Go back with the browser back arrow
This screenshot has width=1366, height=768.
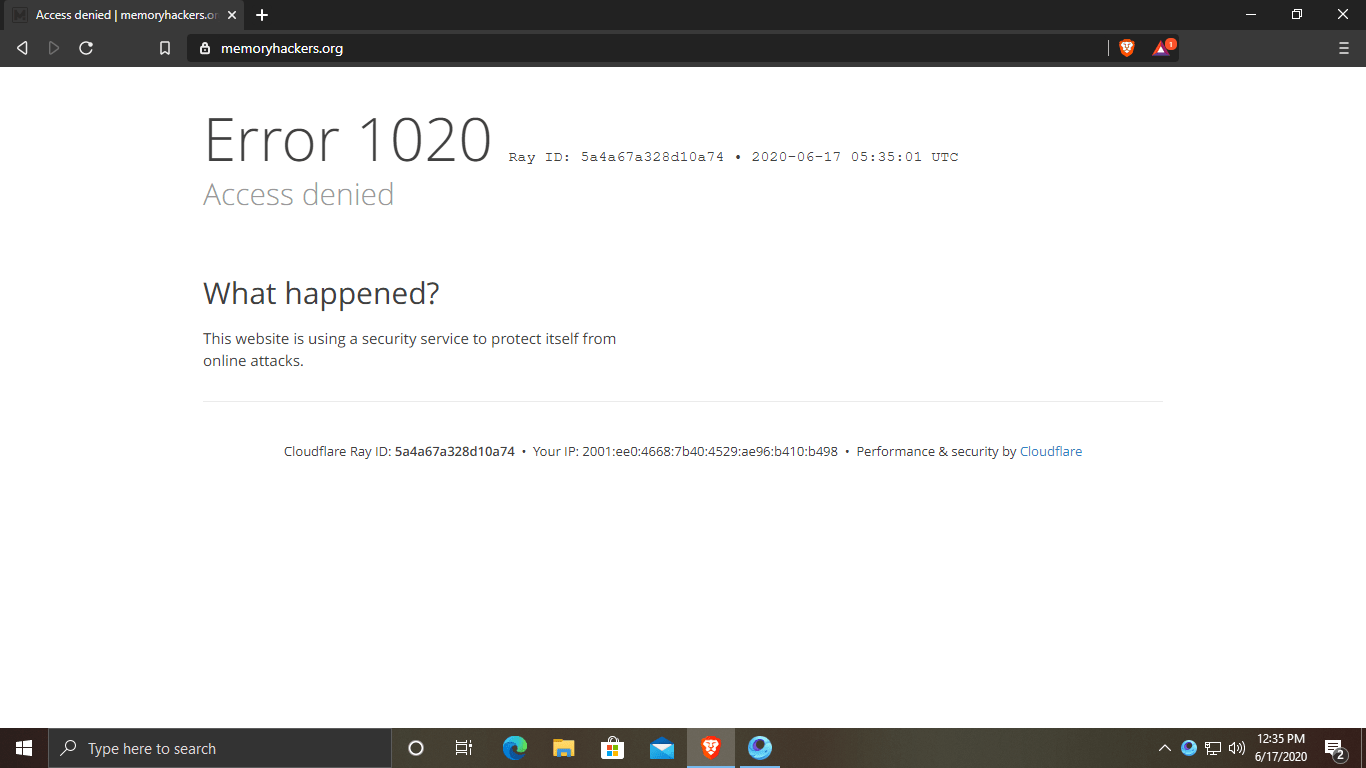[22, 48]
